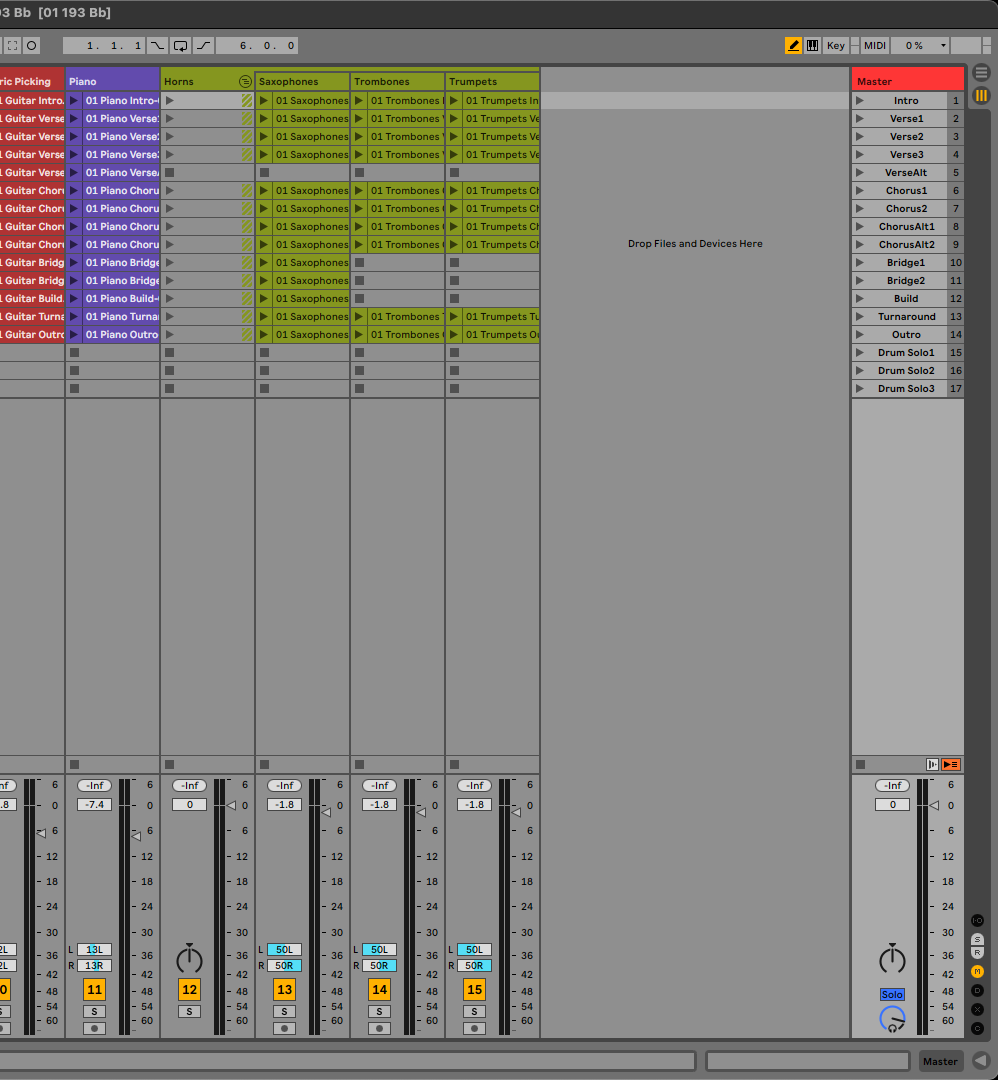
Task: Fold the Horns group track
Action: click(245, 81)
